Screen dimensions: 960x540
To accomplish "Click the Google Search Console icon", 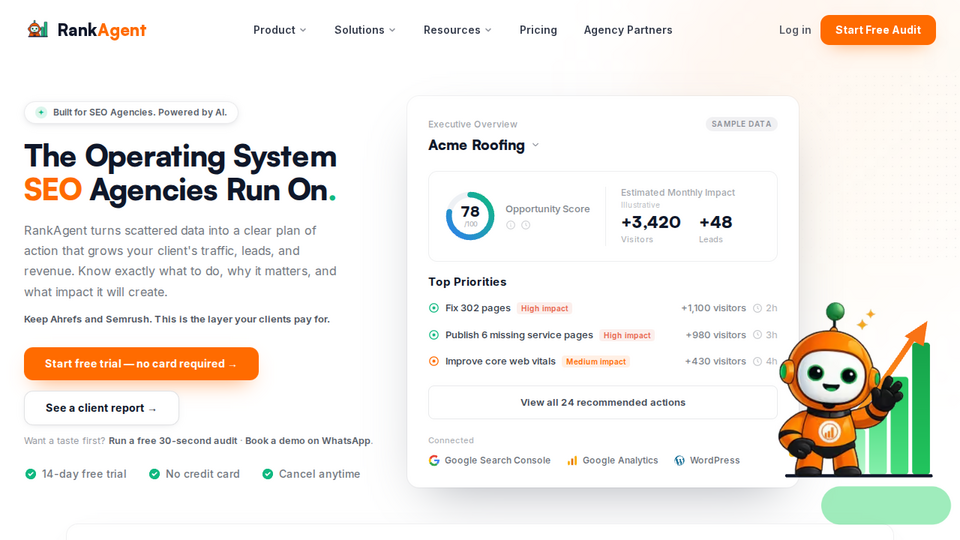I will tap(434, 460).
